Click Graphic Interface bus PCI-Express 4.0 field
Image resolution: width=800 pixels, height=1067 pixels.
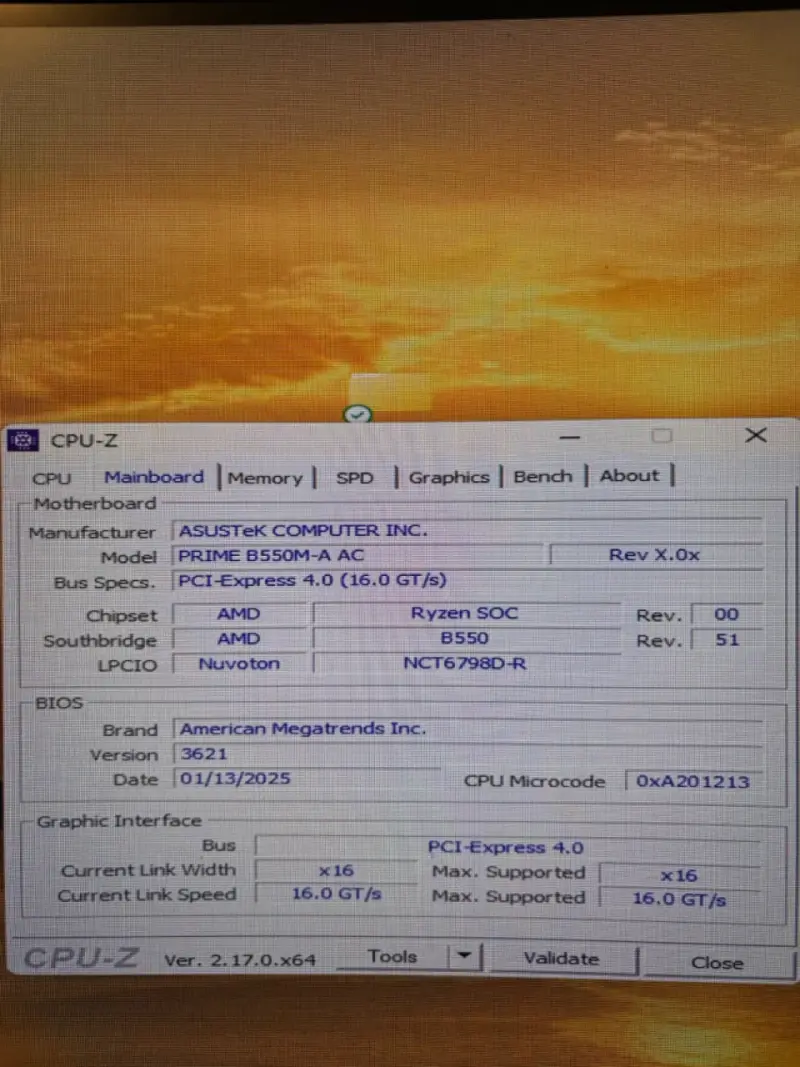[507, 847]
